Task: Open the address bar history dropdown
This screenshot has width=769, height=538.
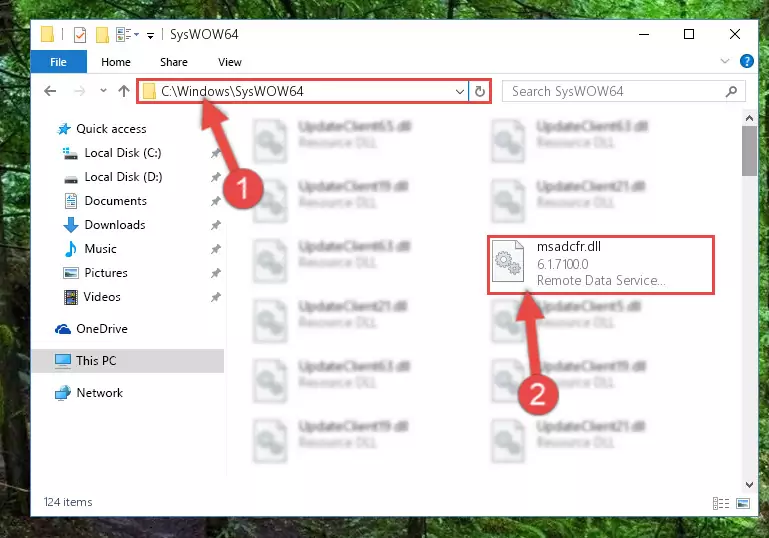Action: click(x=460, y=91)
